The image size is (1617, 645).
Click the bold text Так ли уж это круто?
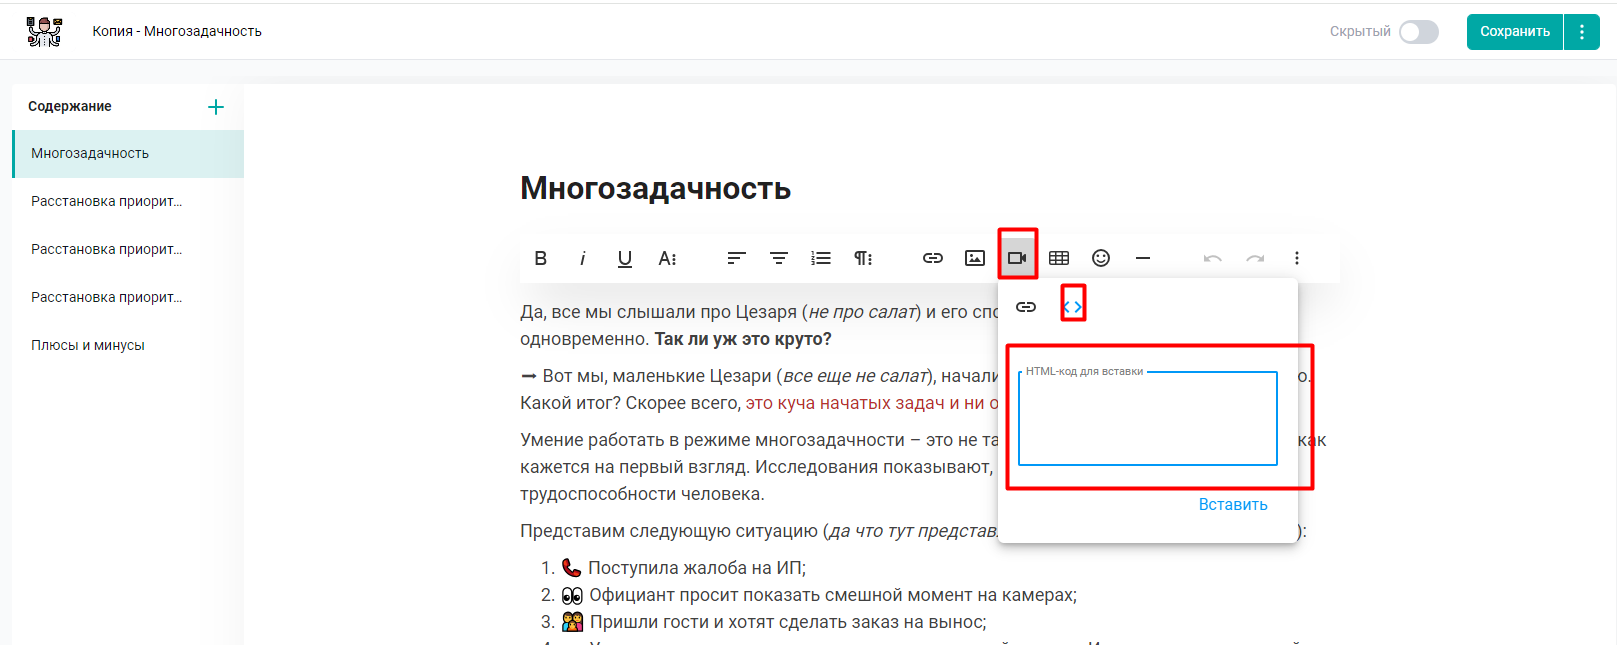[x=743, y=339]
